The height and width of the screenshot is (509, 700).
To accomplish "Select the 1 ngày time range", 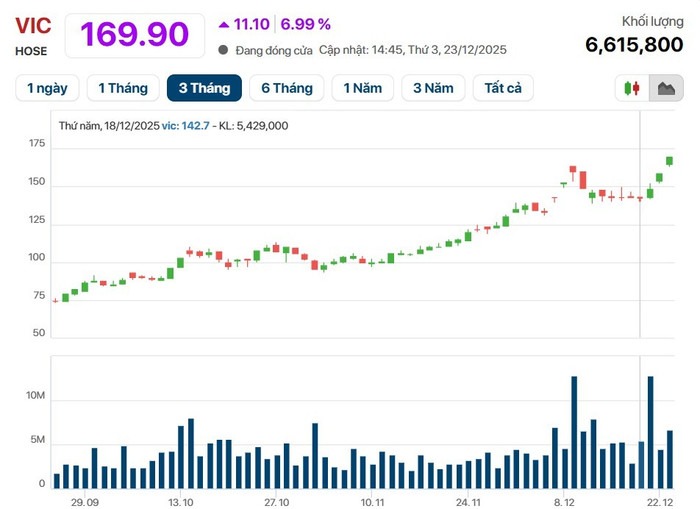I will (x=47, y=88).
